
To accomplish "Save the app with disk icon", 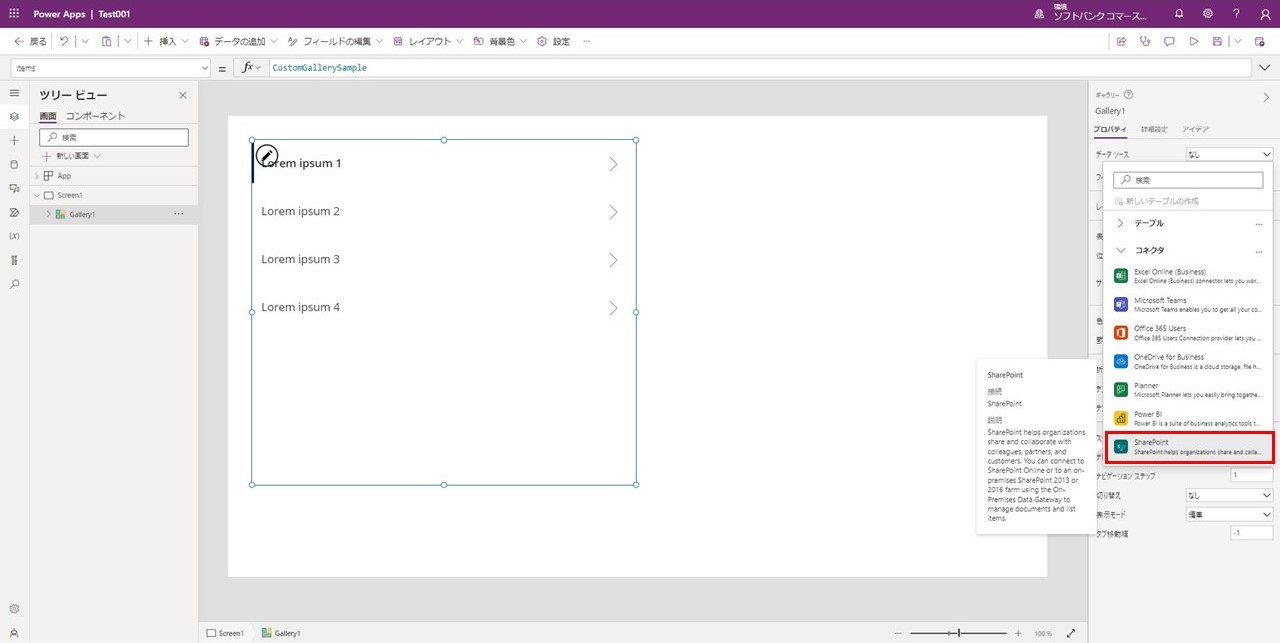I will [x=1217, y=41].
